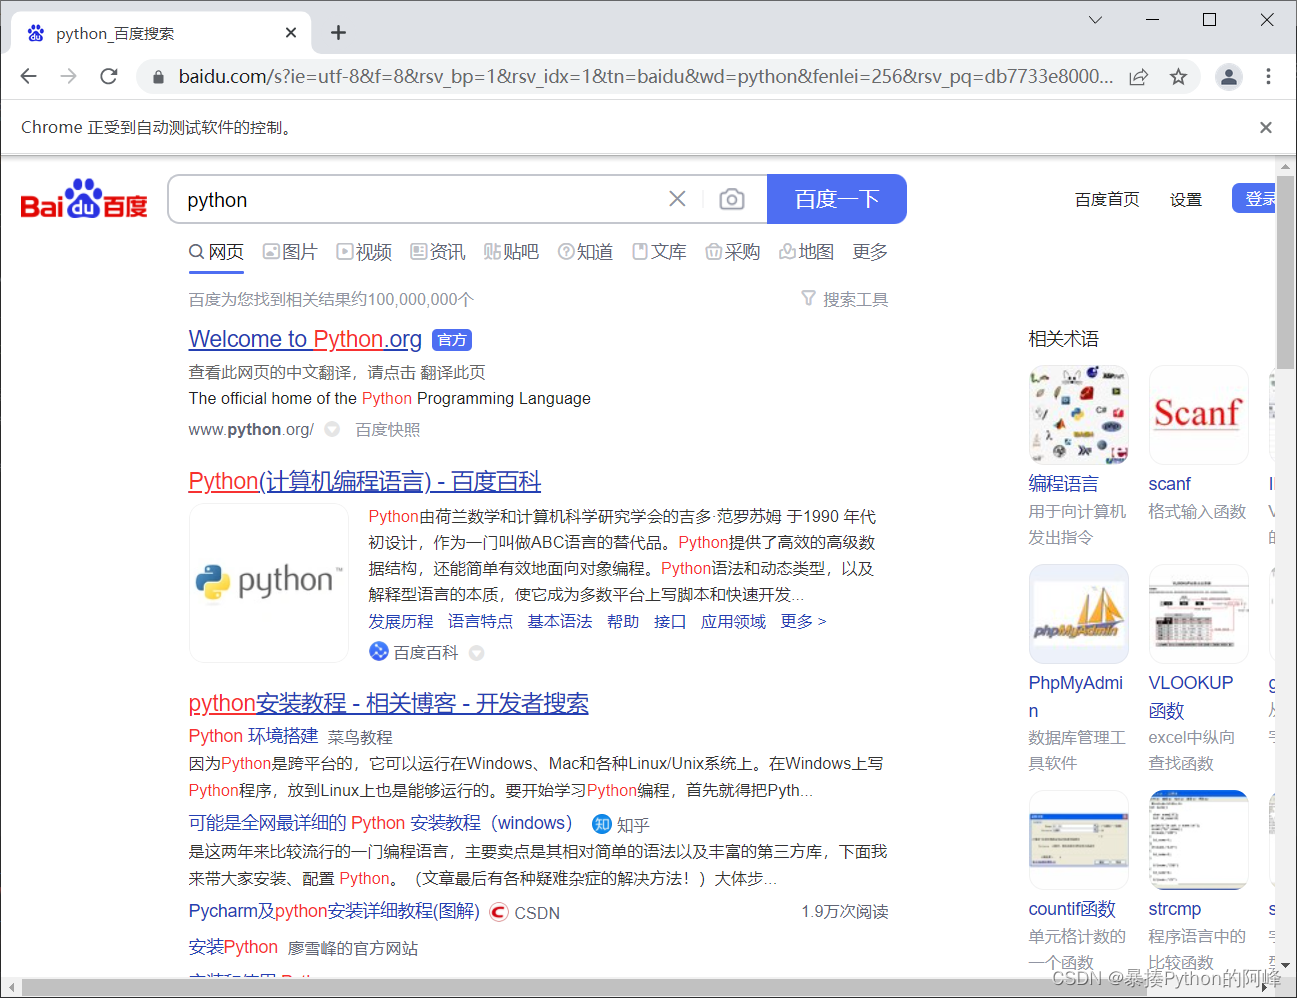This screenshot has height=998, width=1297.
Task: Clear the search box with X
Action: pyautogui.click(x=677, y=199)
